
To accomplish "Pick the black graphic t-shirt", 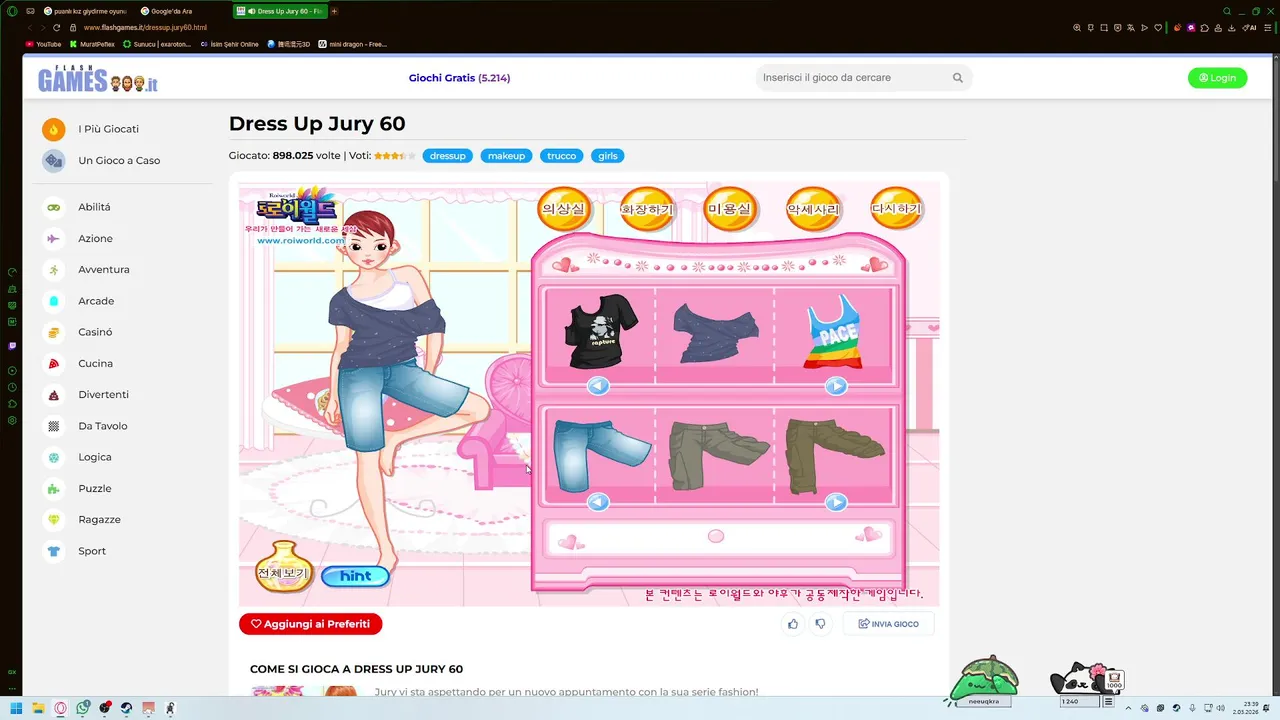I will 600,334.
